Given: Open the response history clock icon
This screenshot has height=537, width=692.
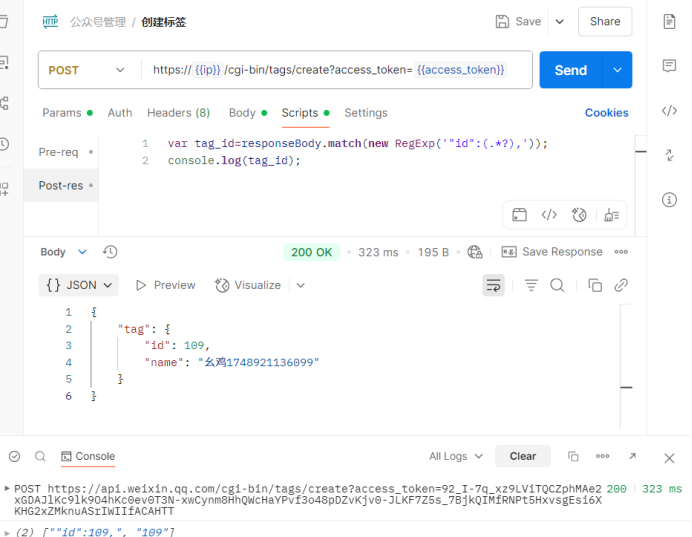Looking at the screenshot, I should (110, 252).
